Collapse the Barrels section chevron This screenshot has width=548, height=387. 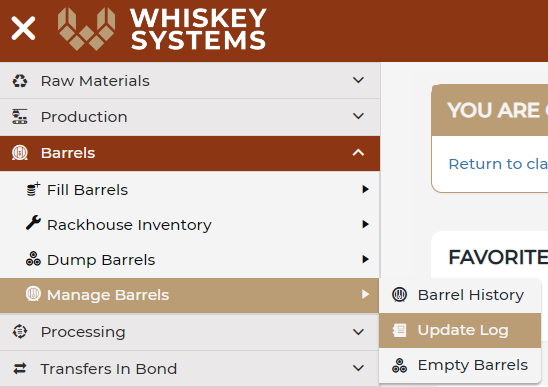click(358, 152)
